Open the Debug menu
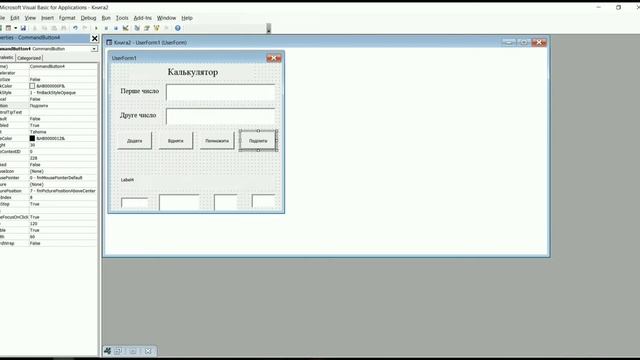The width and height of the screenshot is (640, 360). (x=88, y=18)
